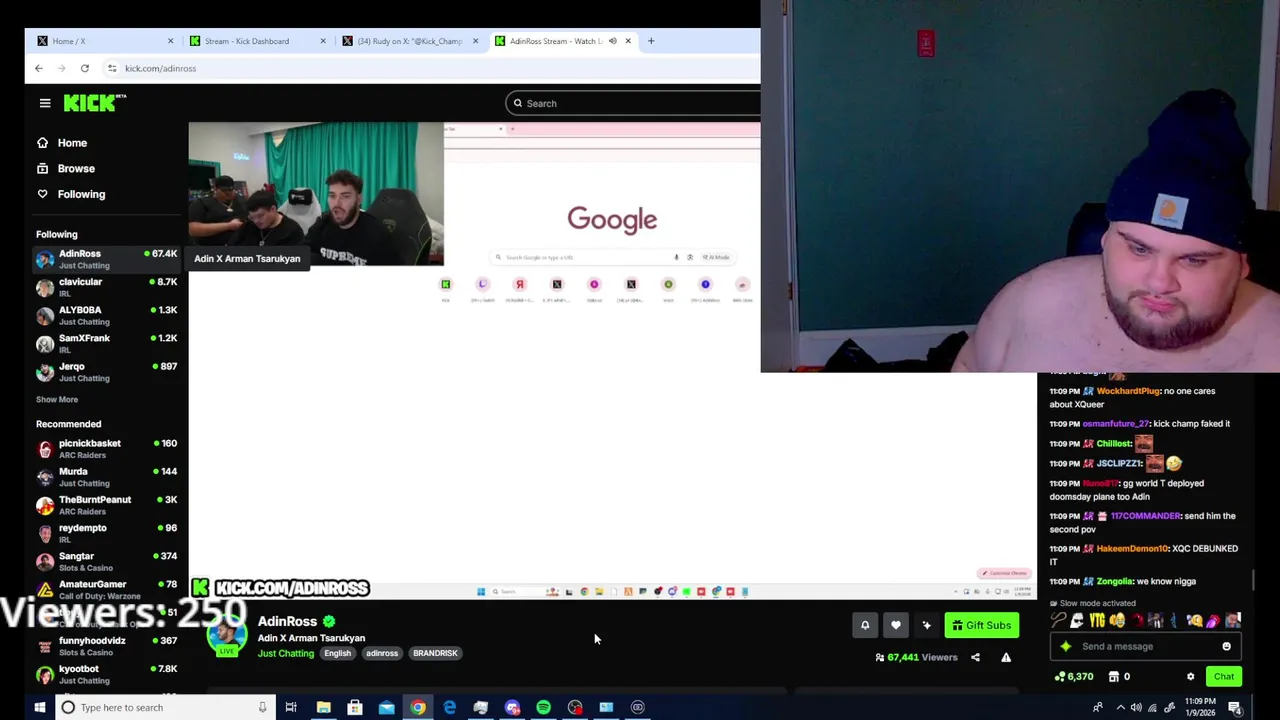
Task: Go back in the browser
Action: (39, 68)
